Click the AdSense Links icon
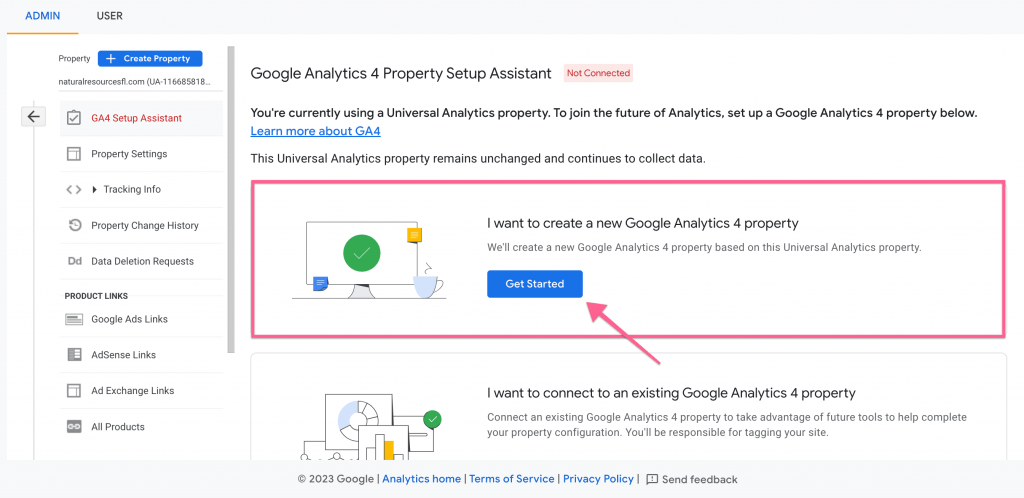This screenshot has width=1024, height=498. (x=74, y=355)
